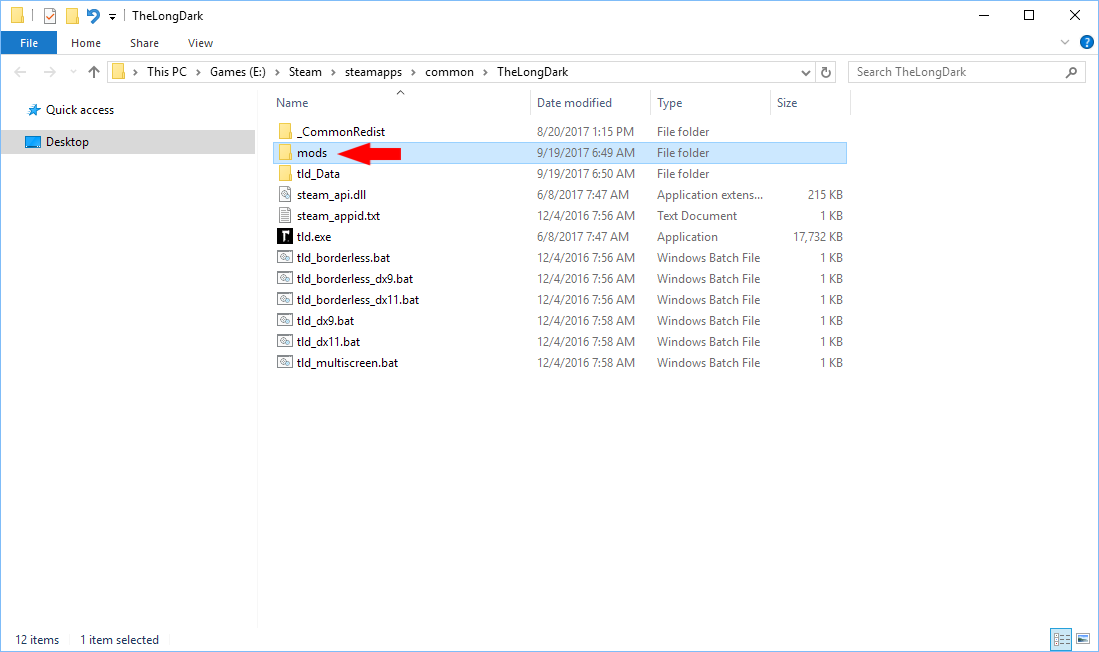The height and width of the screenshot is (652, 1099).
Task: Open Help with the question mark icon
Action: pyautogui.click(x=1086, y=43)
